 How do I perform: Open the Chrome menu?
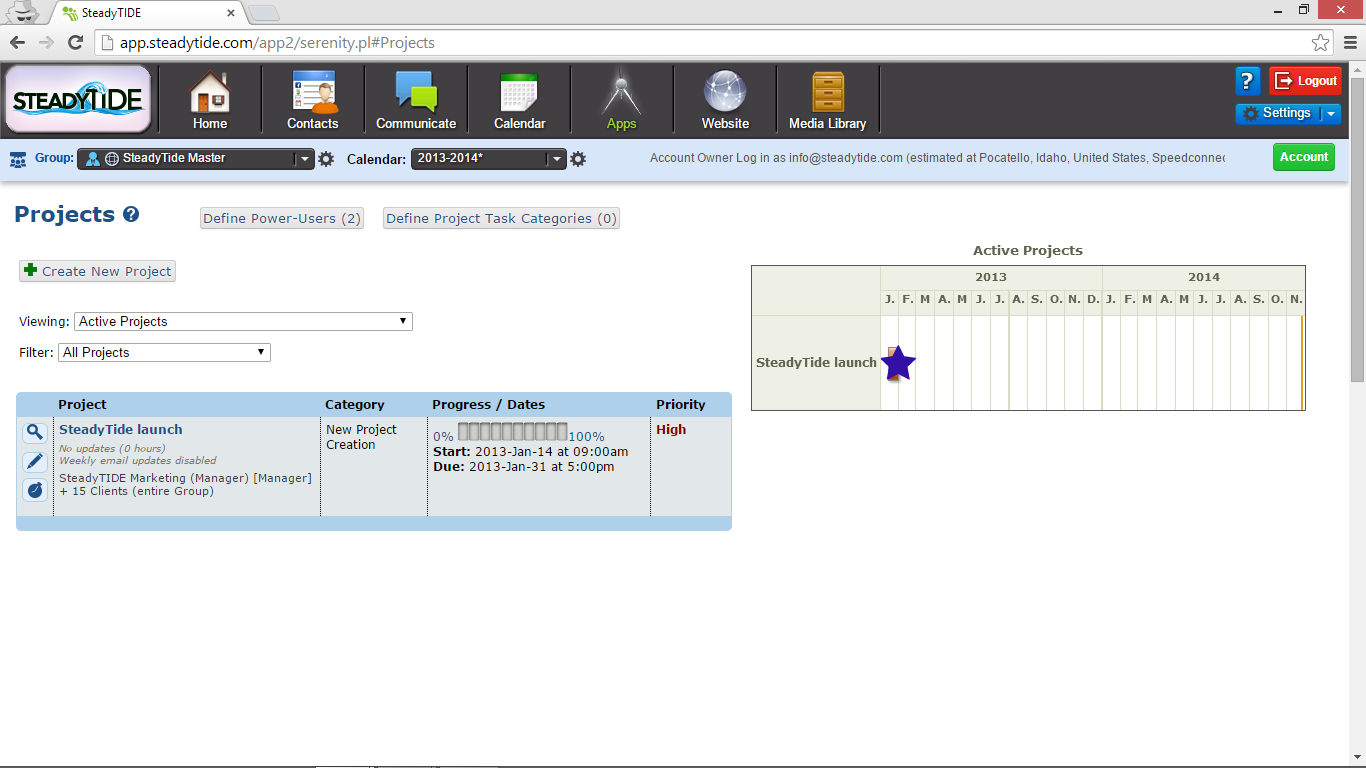coord(1349,42)
